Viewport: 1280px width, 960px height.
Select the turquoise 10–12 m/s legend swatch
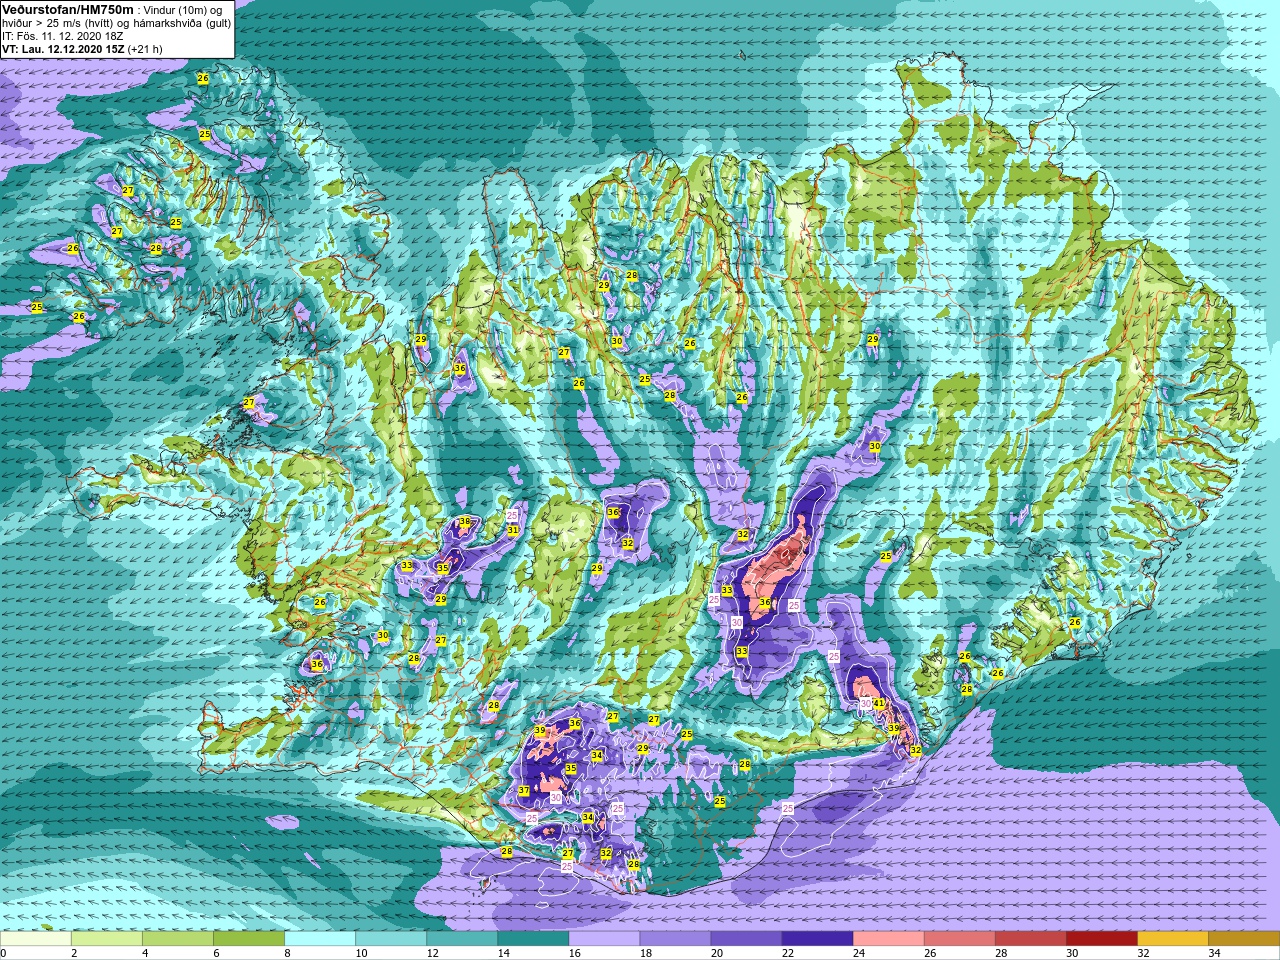coord(391,939)
